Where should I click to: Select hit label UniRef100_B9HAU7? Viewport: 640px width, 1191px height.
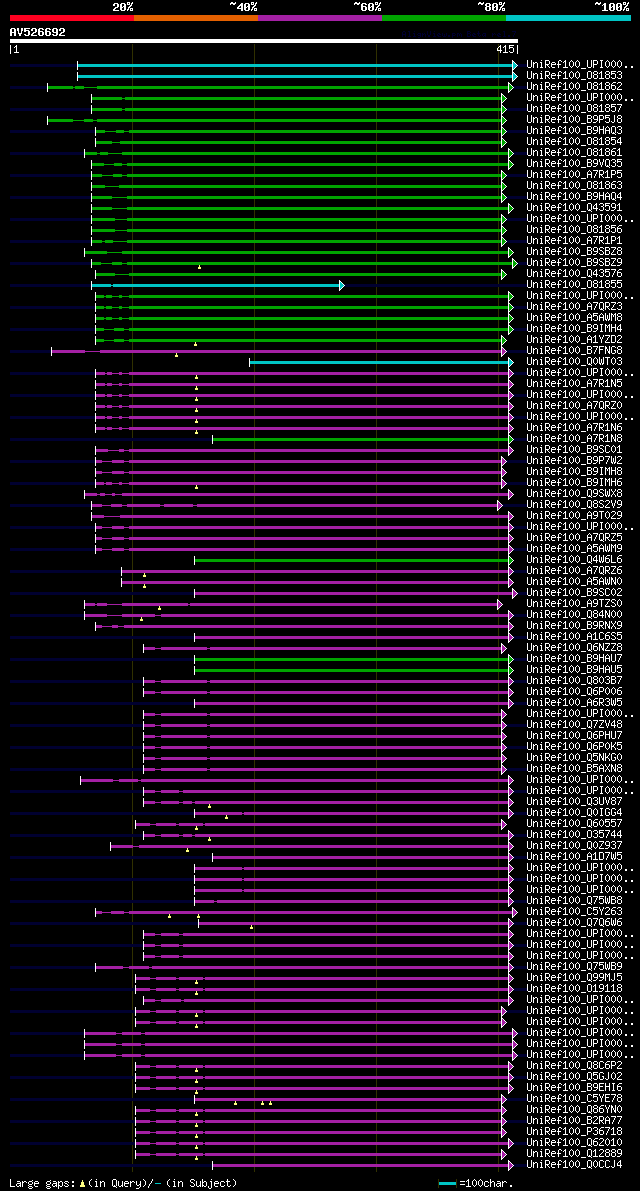pyautogui.click(x=574, y=659)
